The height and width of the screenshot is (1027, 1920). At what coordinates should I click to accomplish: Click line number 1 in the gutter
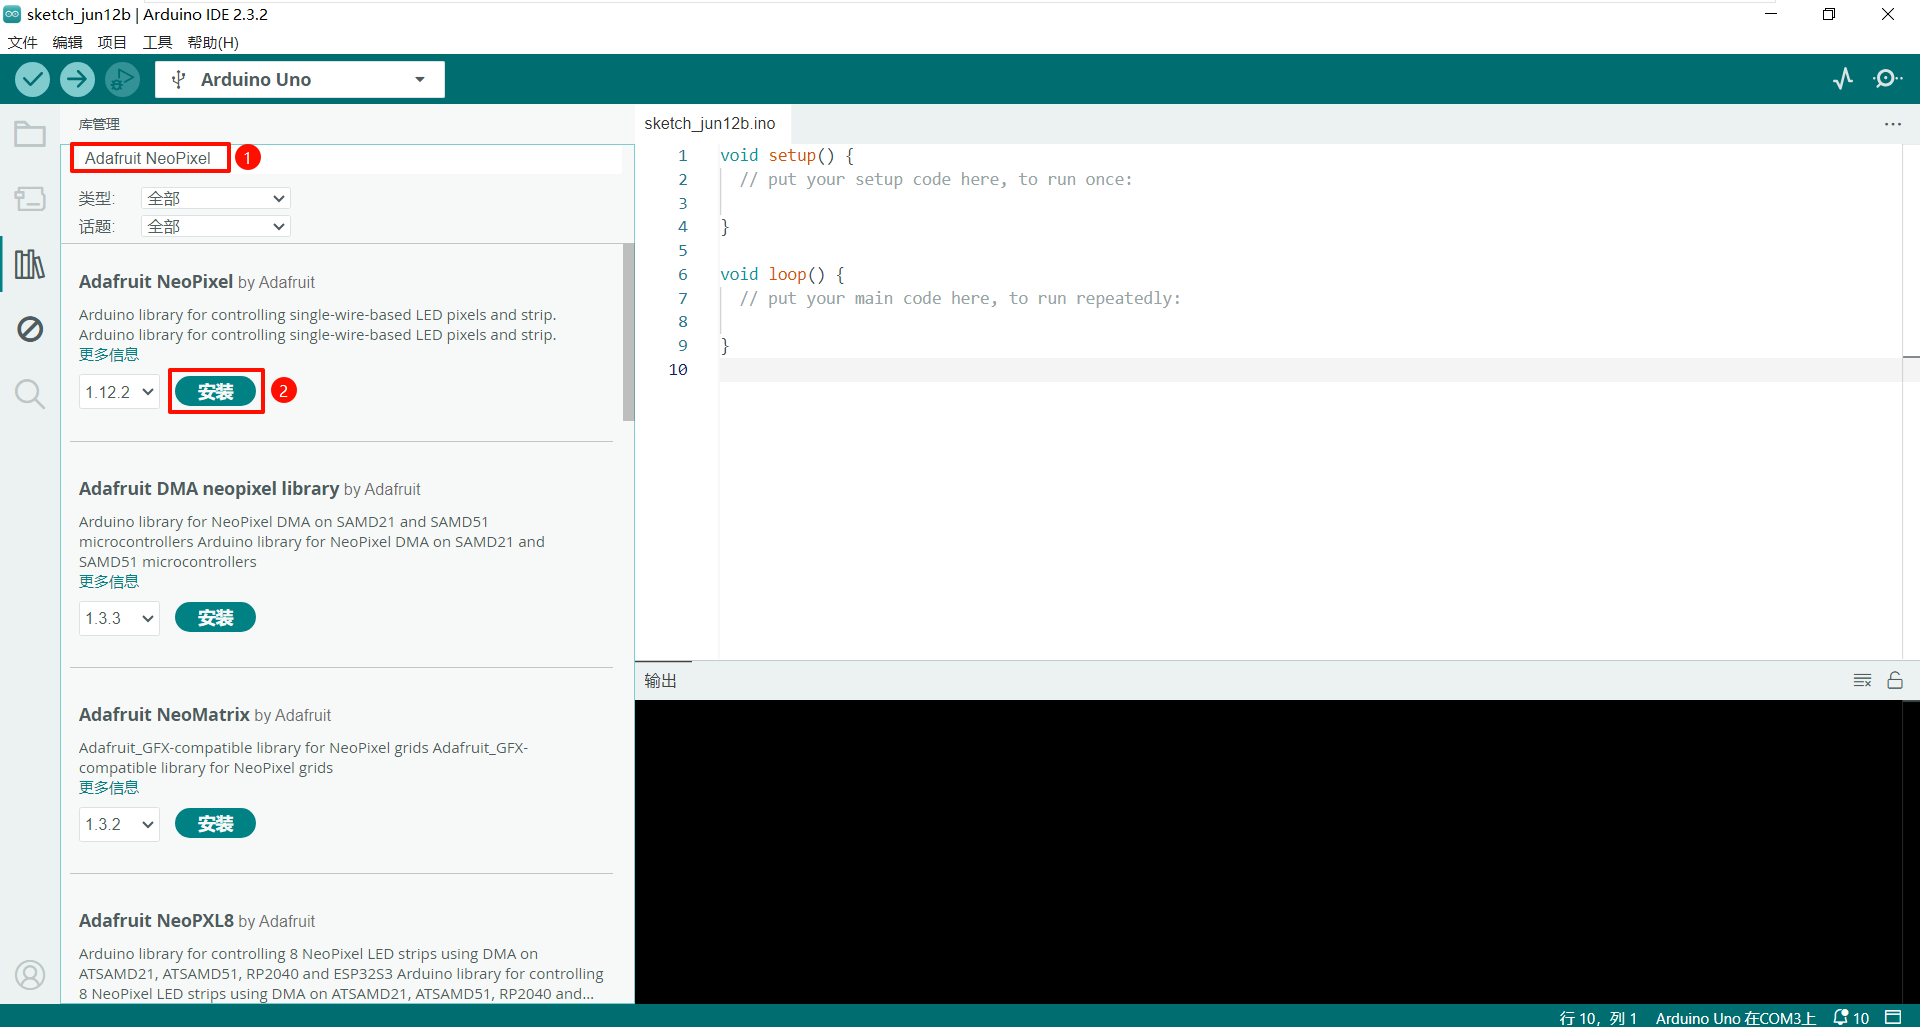pos(683,155)
